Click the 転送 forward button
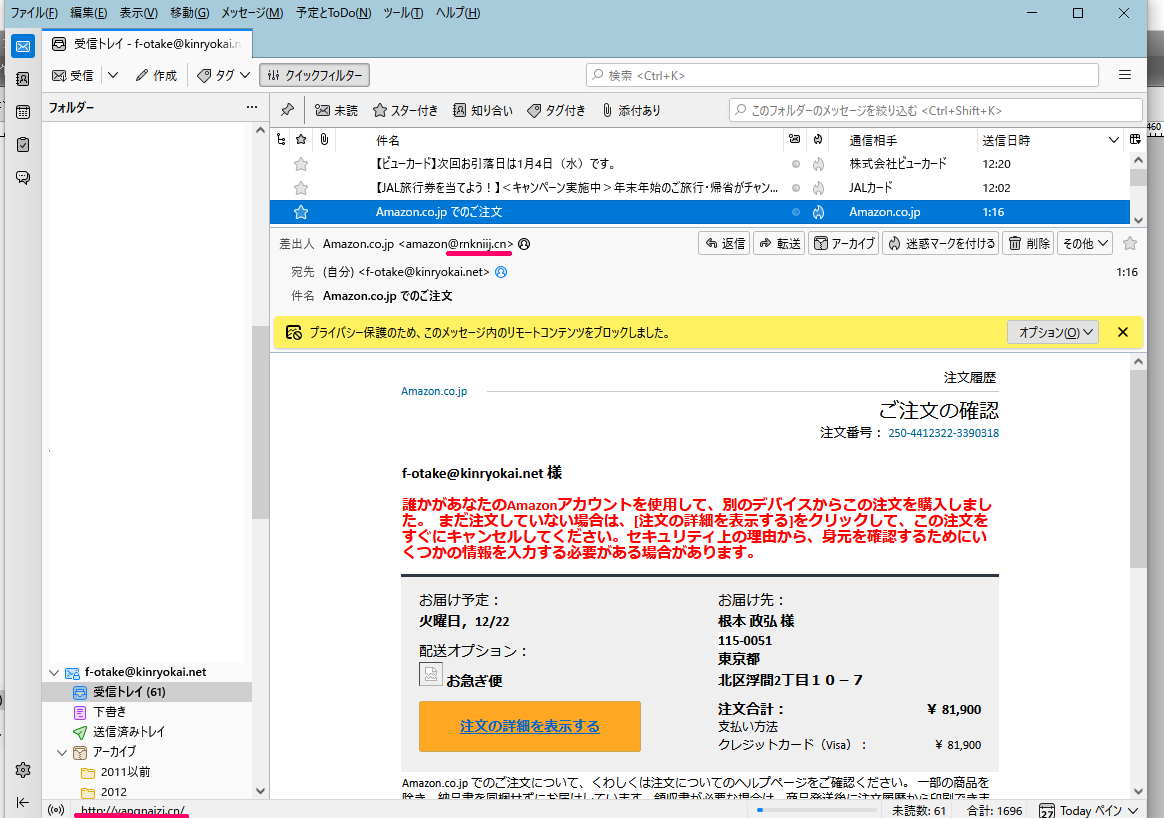The width and height of the screenshot is (1164, 818). tap(779, 243)
